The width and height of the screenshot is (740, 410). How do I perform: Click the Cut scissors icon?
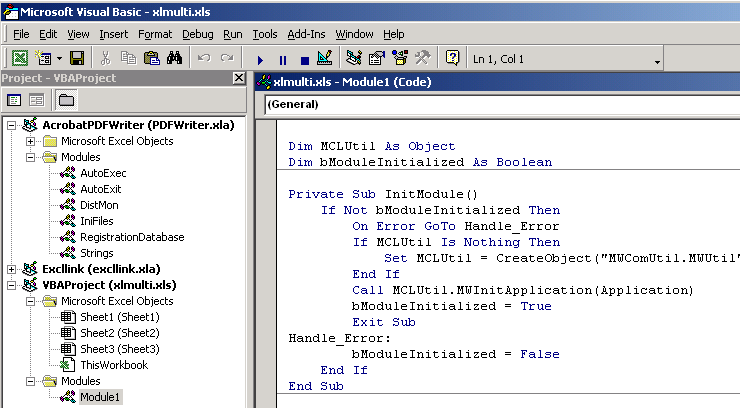click(x=106, y=59)
